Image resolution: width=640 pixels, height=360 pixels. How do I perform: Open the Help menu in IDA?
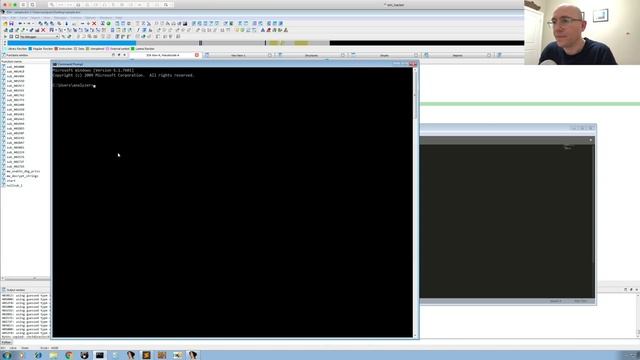coord(119,18)
